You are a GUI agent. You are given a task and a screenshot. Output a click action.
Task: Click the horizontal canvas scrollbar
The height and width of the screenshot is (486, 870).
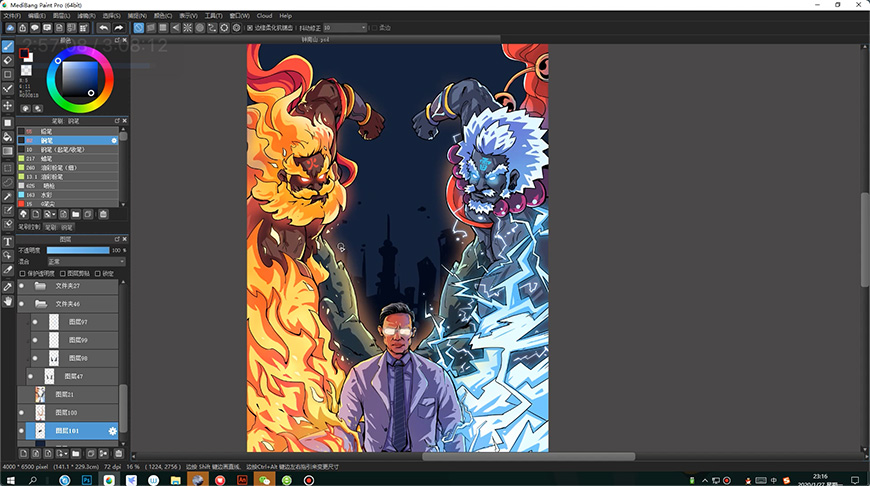click(528, 457)
